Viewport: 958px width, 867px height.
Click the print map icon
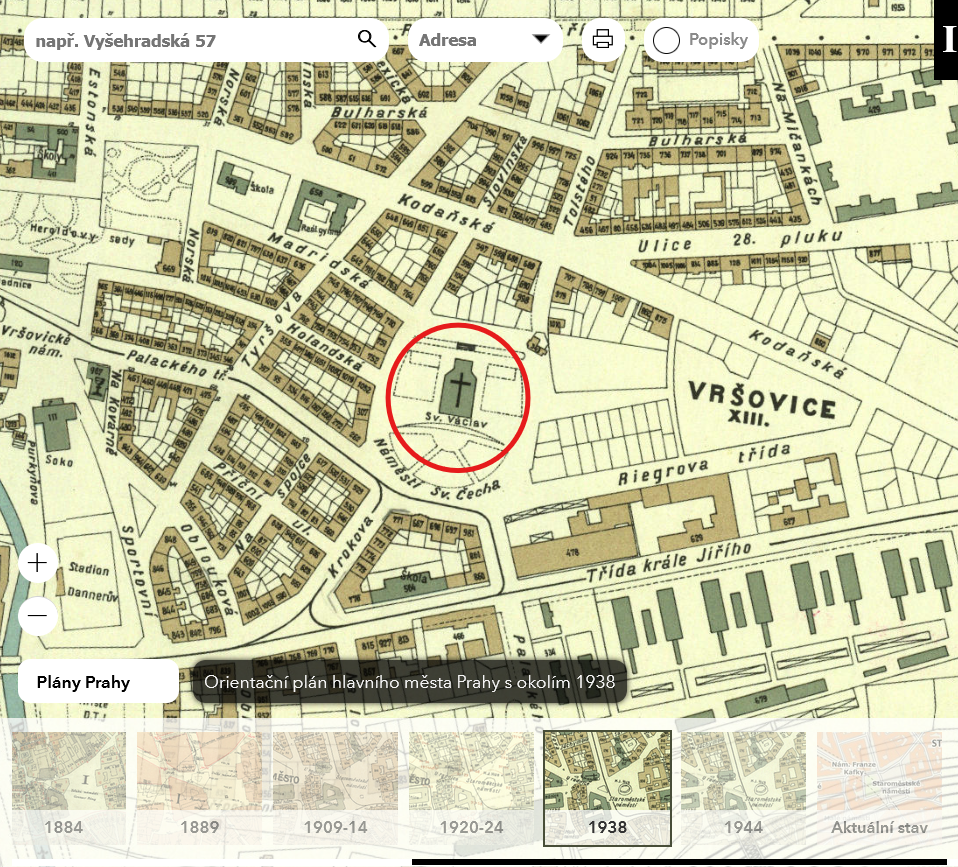(603, 40)
